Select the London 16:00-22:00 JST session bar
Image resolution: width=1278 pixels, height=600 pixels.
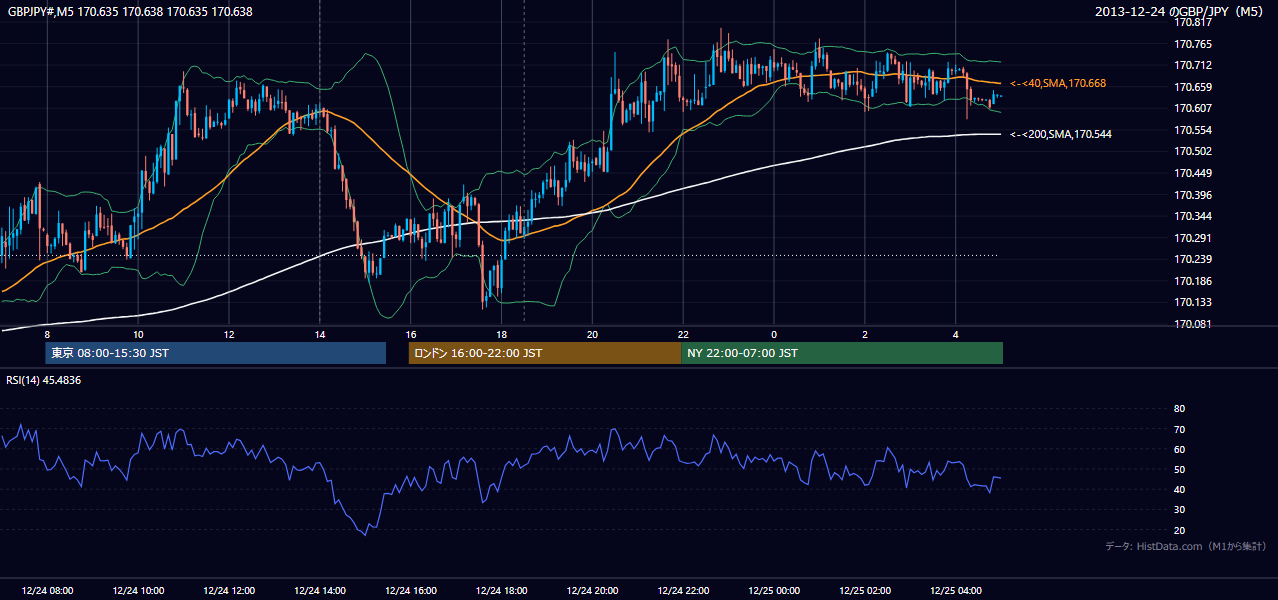point(545,353)
